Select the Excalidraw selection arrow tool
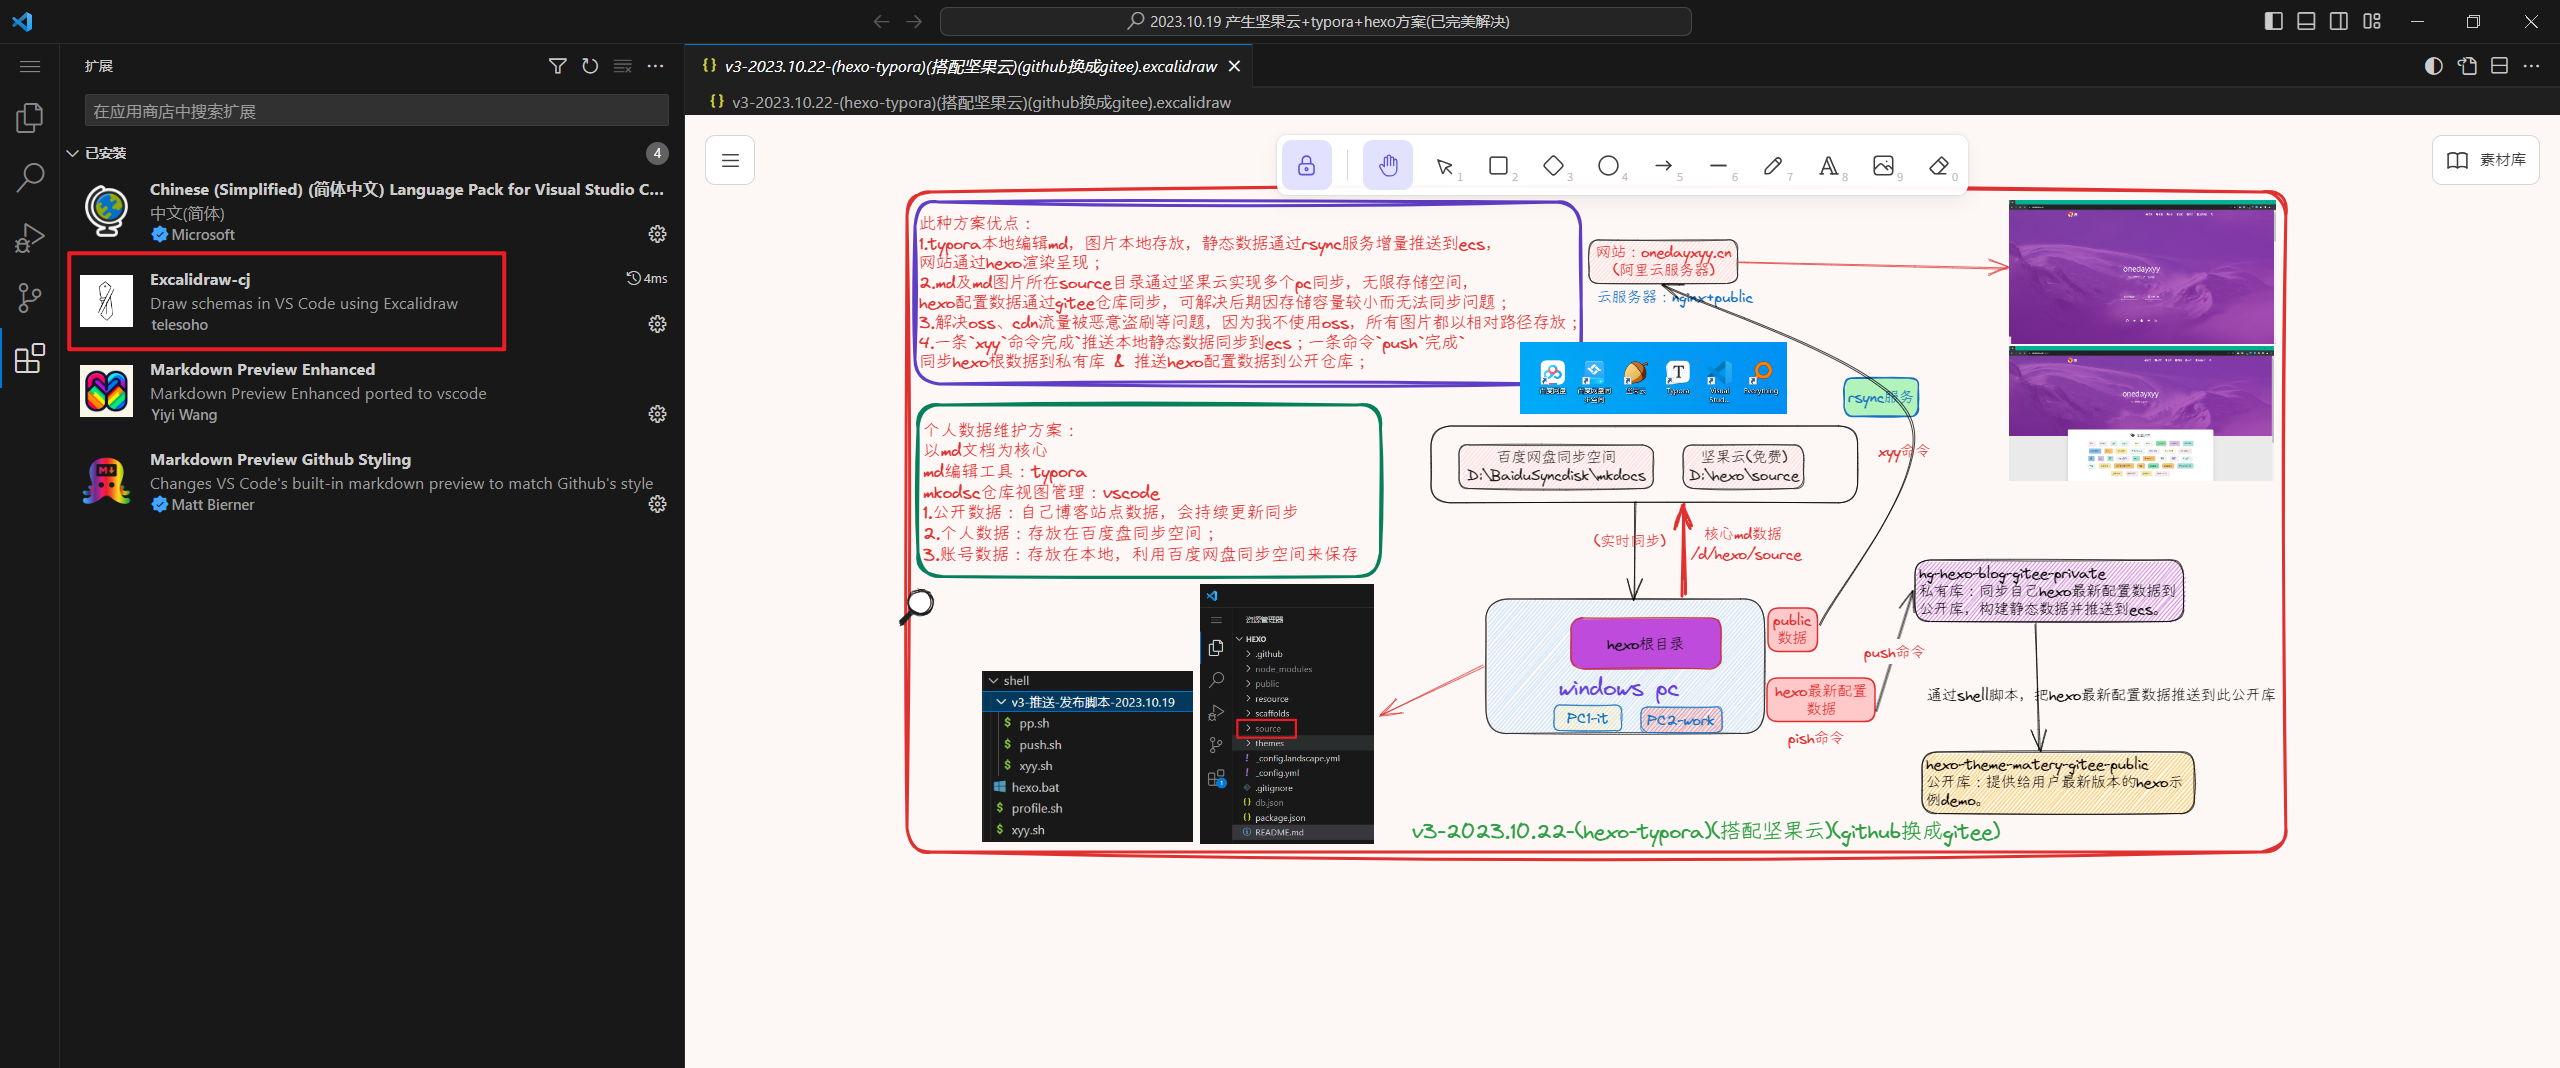The width and height of the screenshot is (2560, 1068). pos(1444,166)
